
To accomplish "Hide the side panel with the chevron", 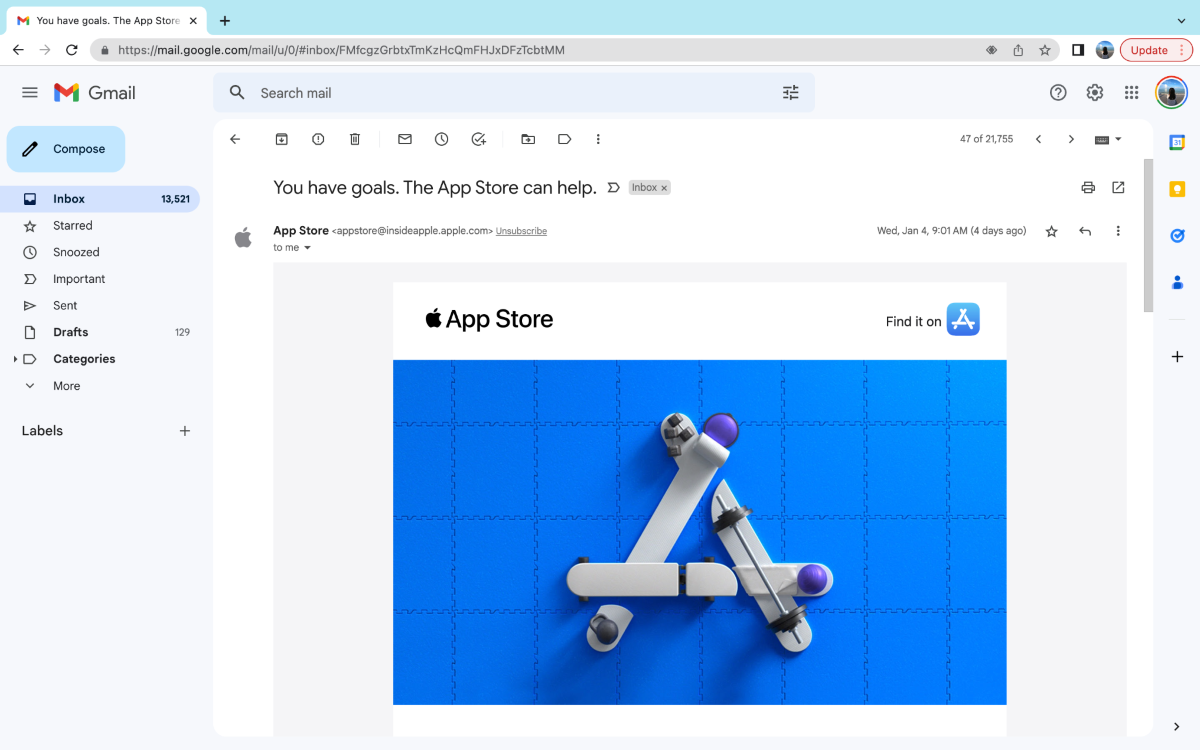I will click(x=1177, y=727).
